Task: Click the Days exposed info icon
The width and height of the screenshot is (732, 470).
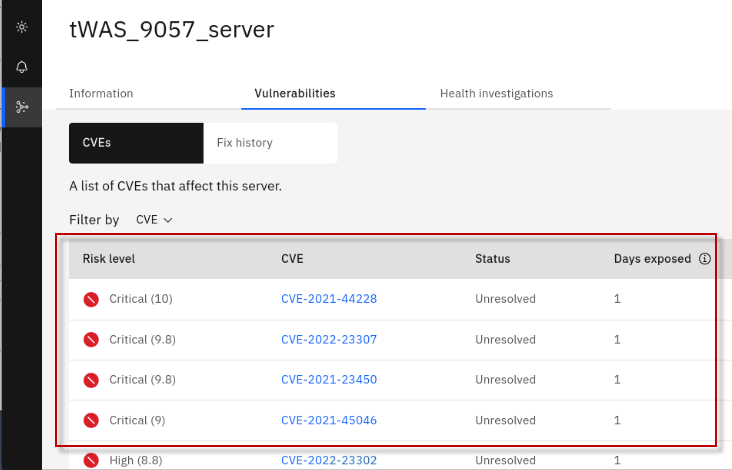Action: (704, 258)
